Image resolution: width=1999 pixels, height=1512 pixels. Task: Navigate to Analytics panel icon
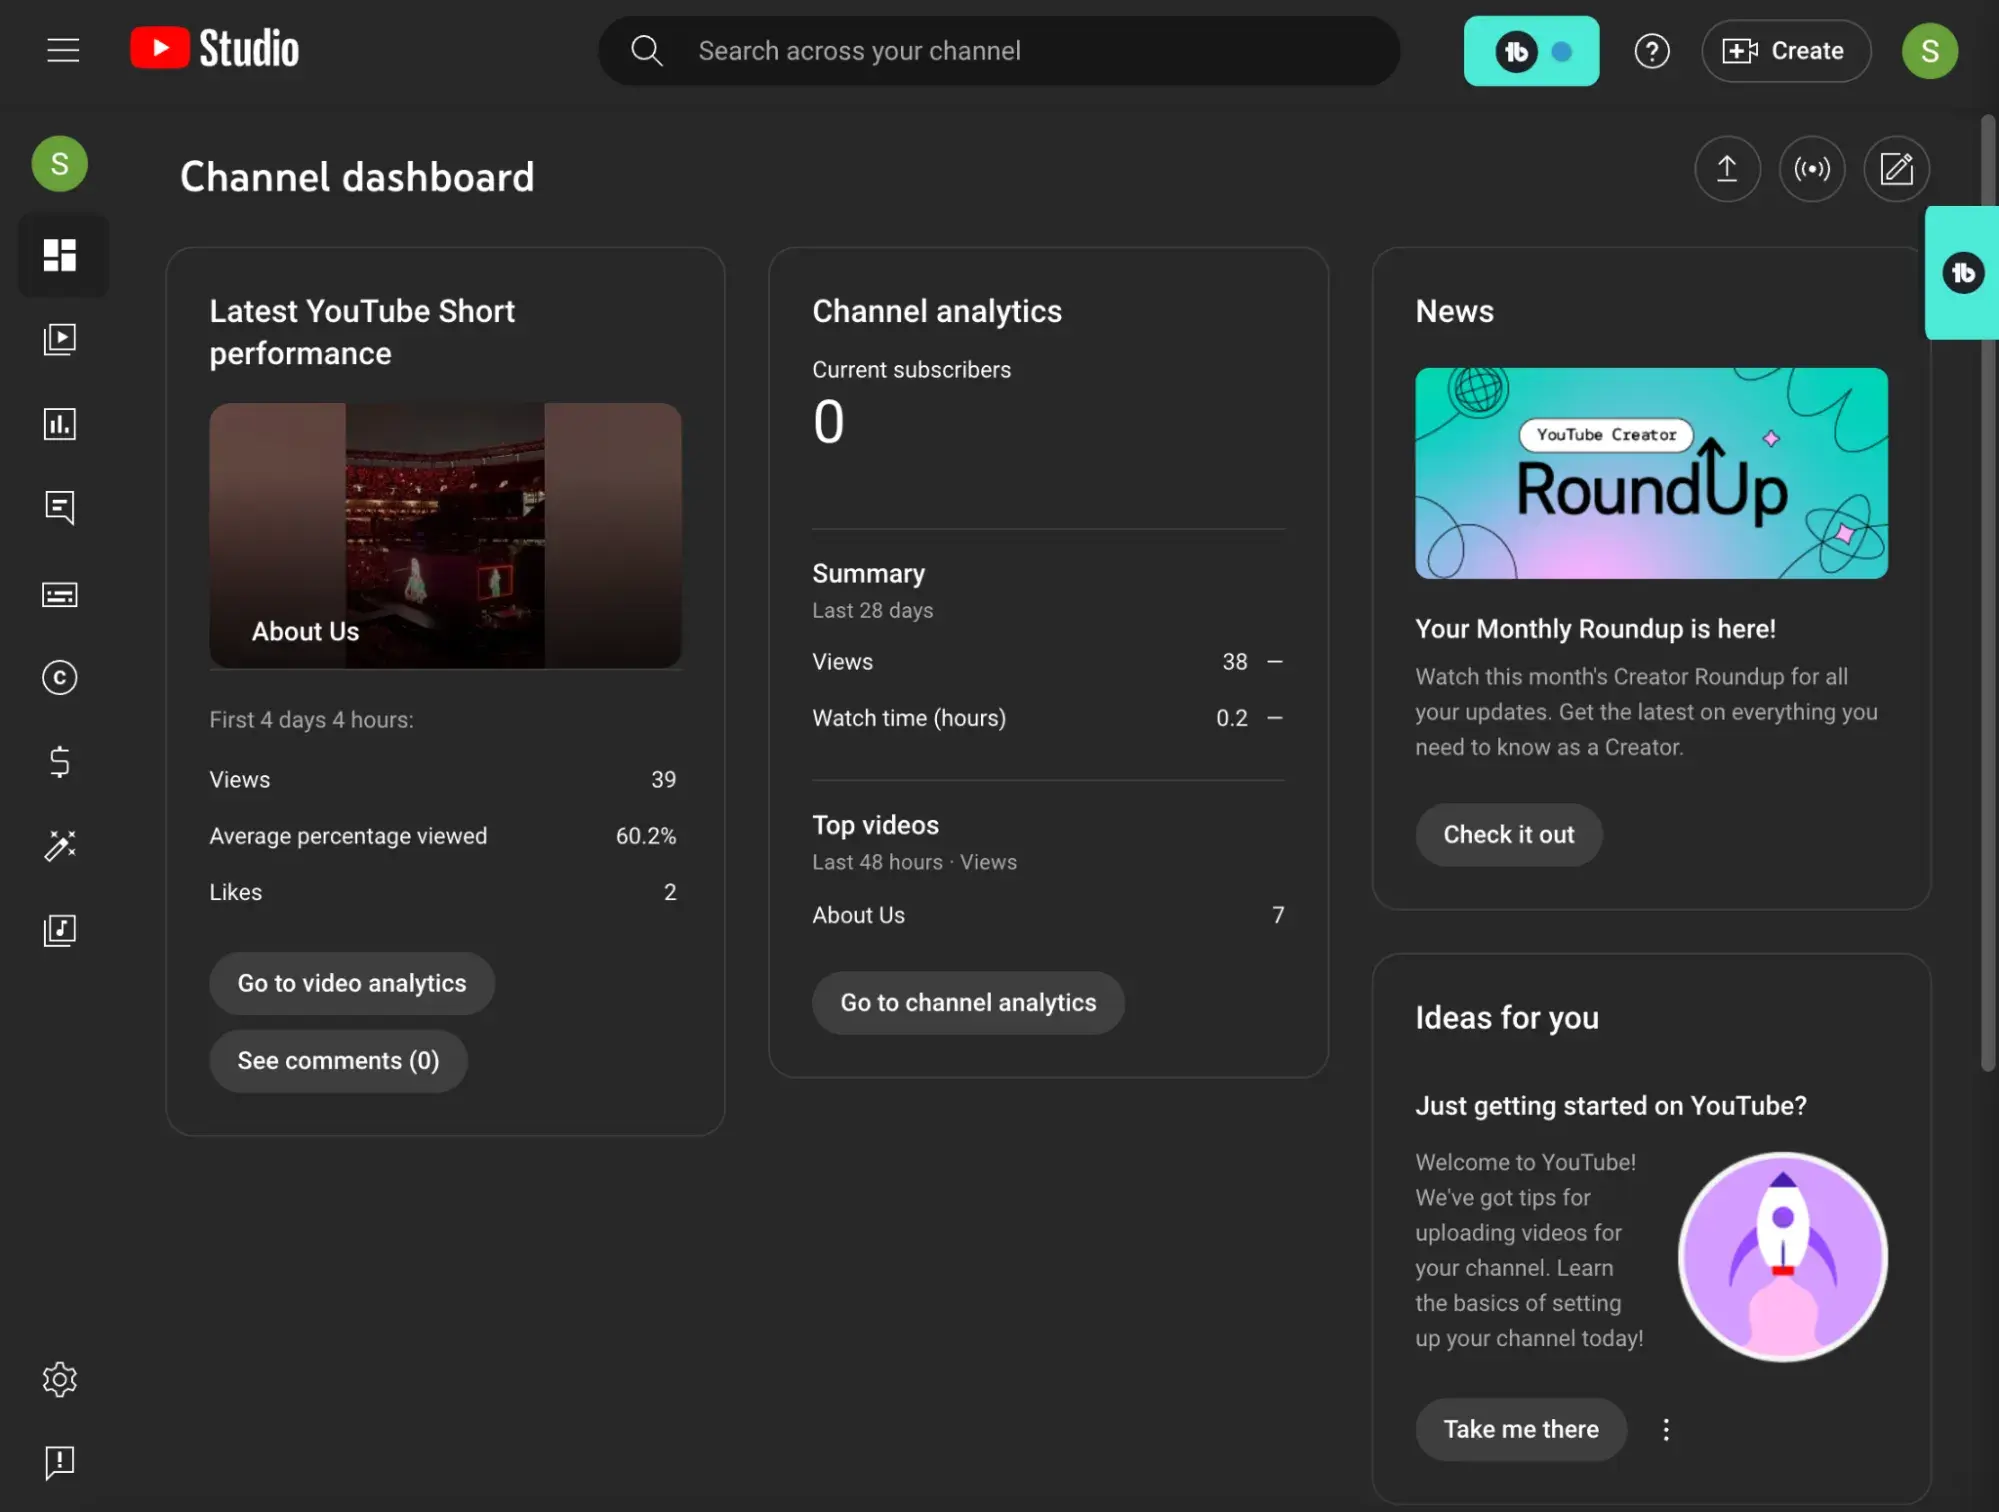tap(59, 424)
